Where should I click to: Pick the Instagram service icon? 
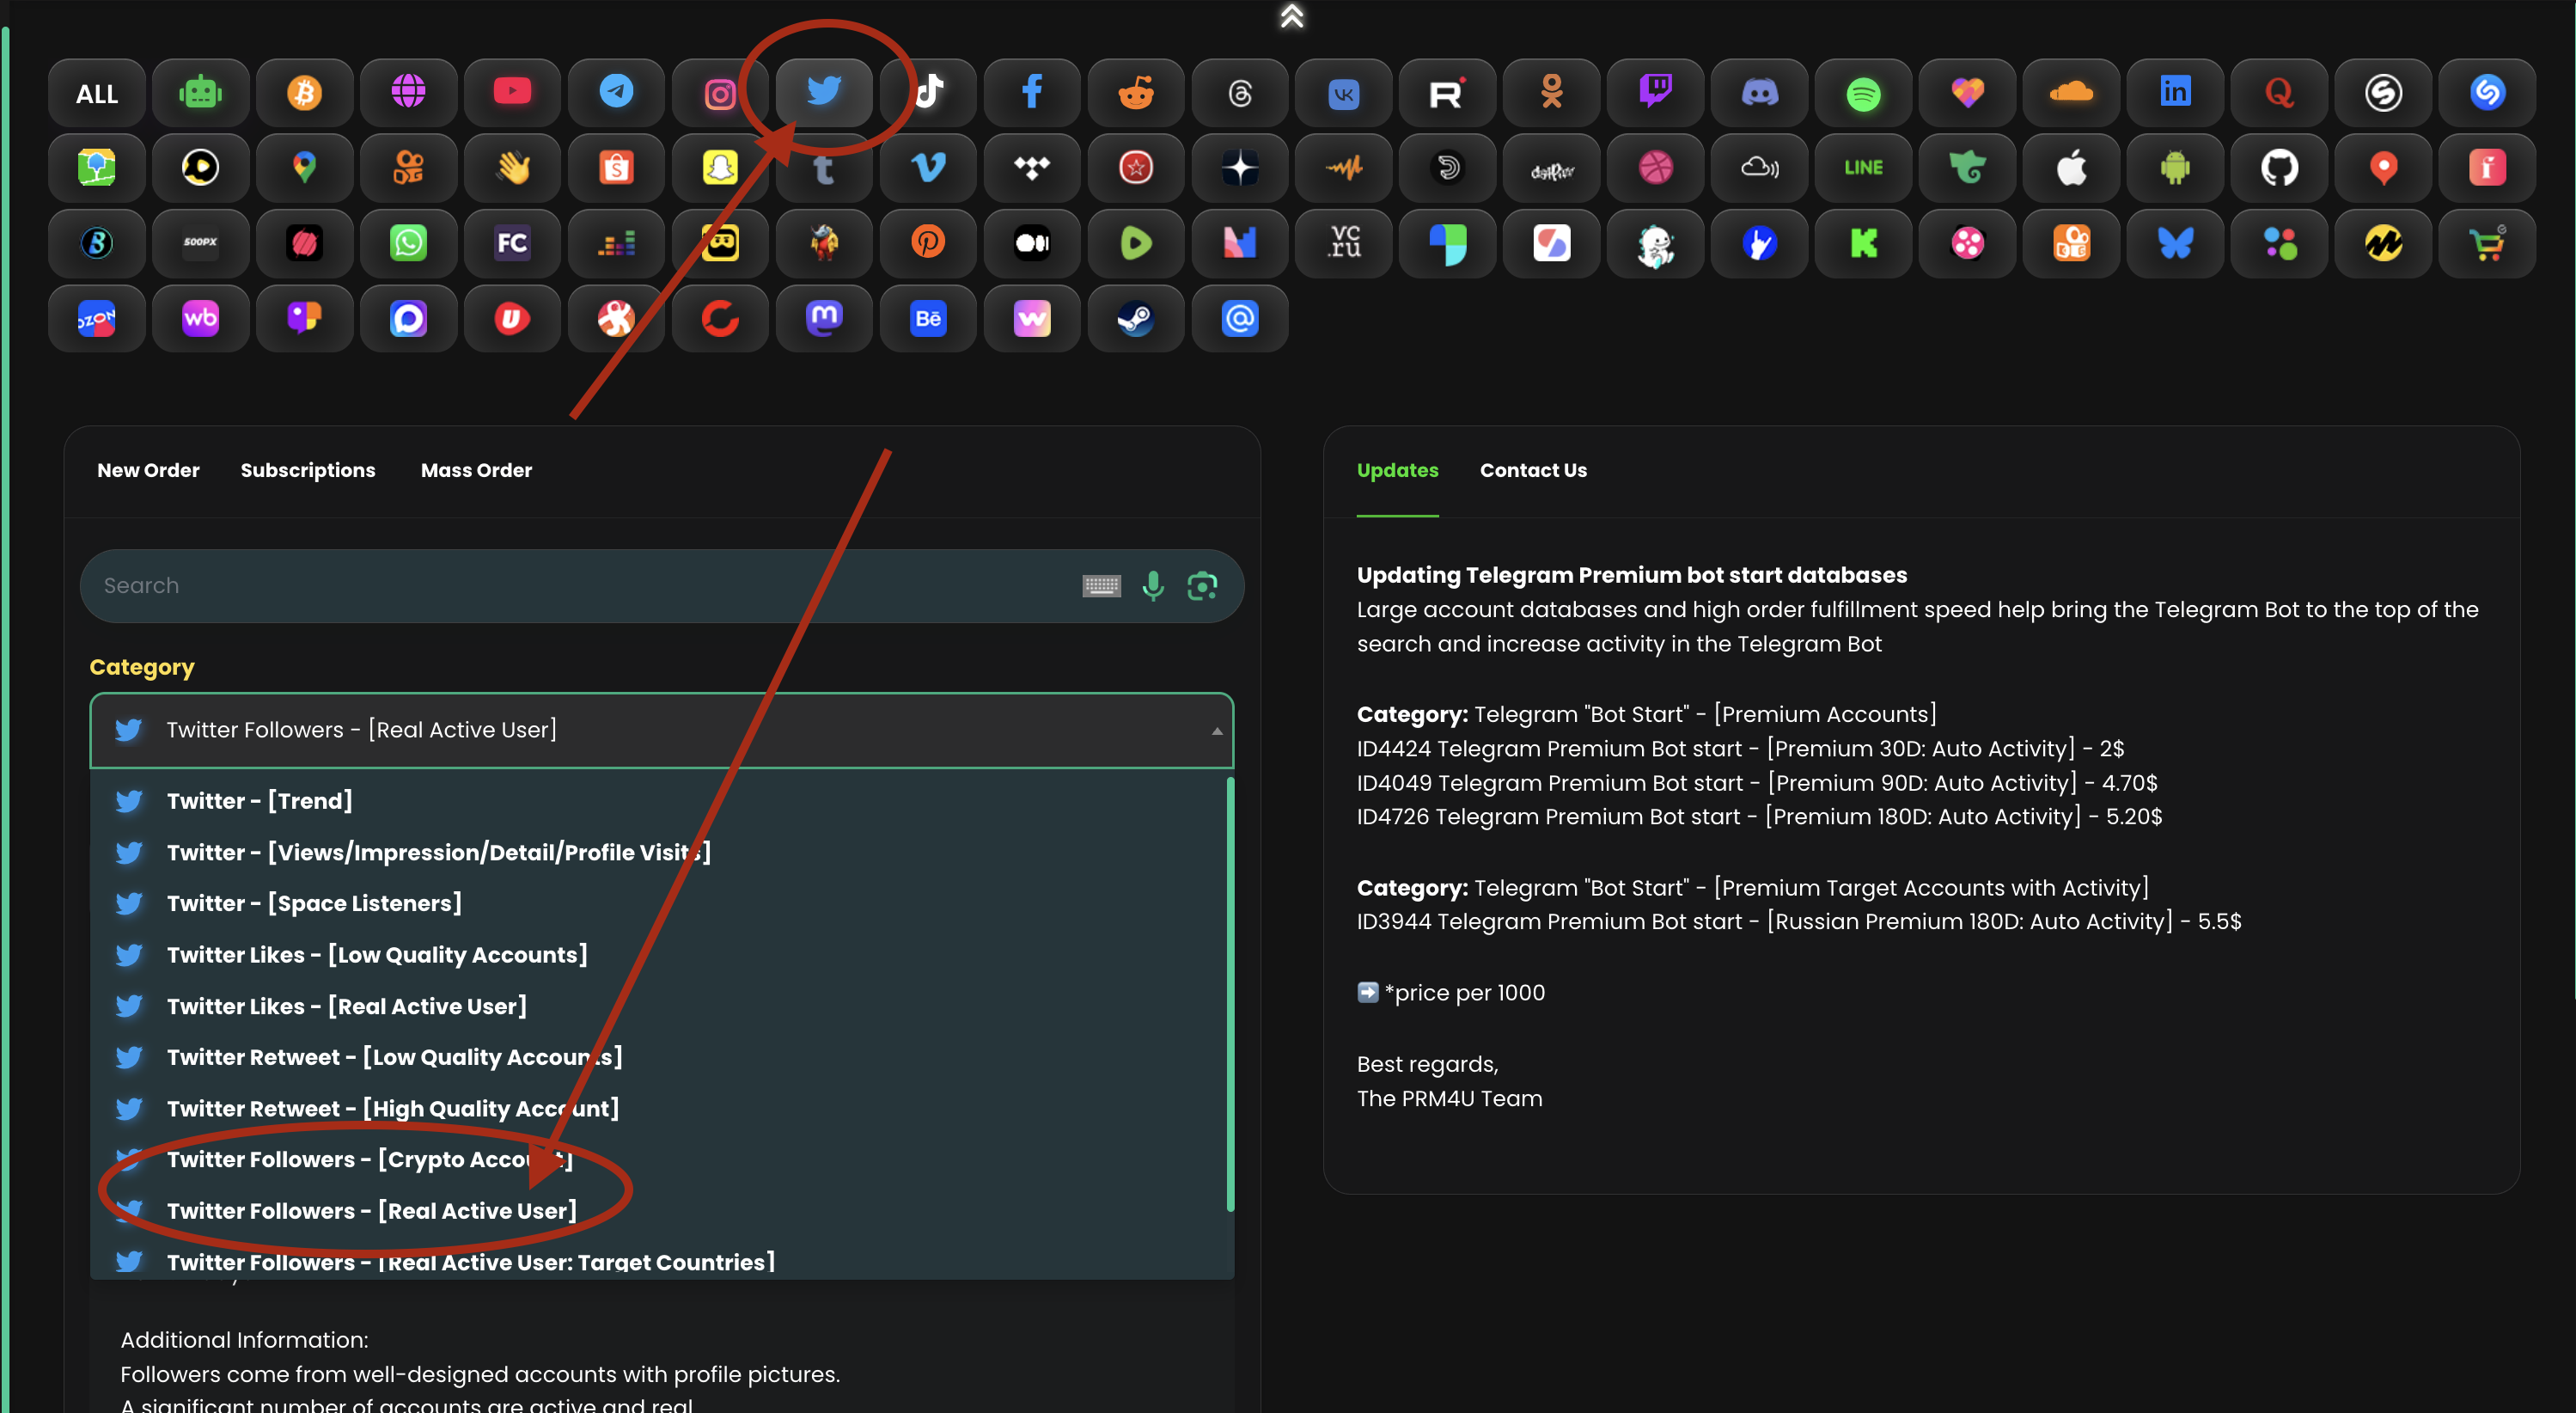tap(721, 93)
